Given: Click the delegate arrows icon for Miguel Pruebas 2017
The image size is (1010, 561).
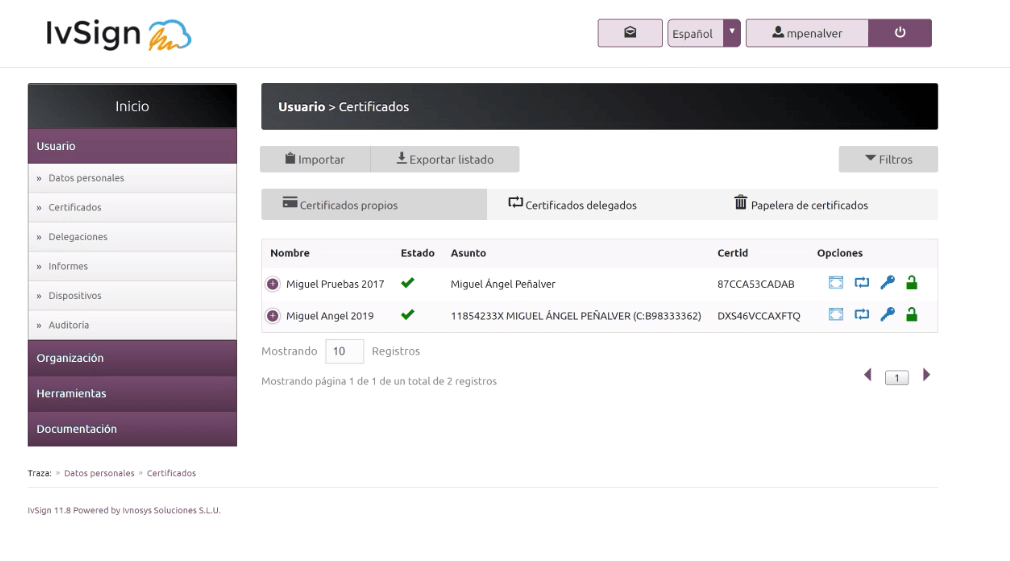Looking at the screenshot, I should click(861, 283).
